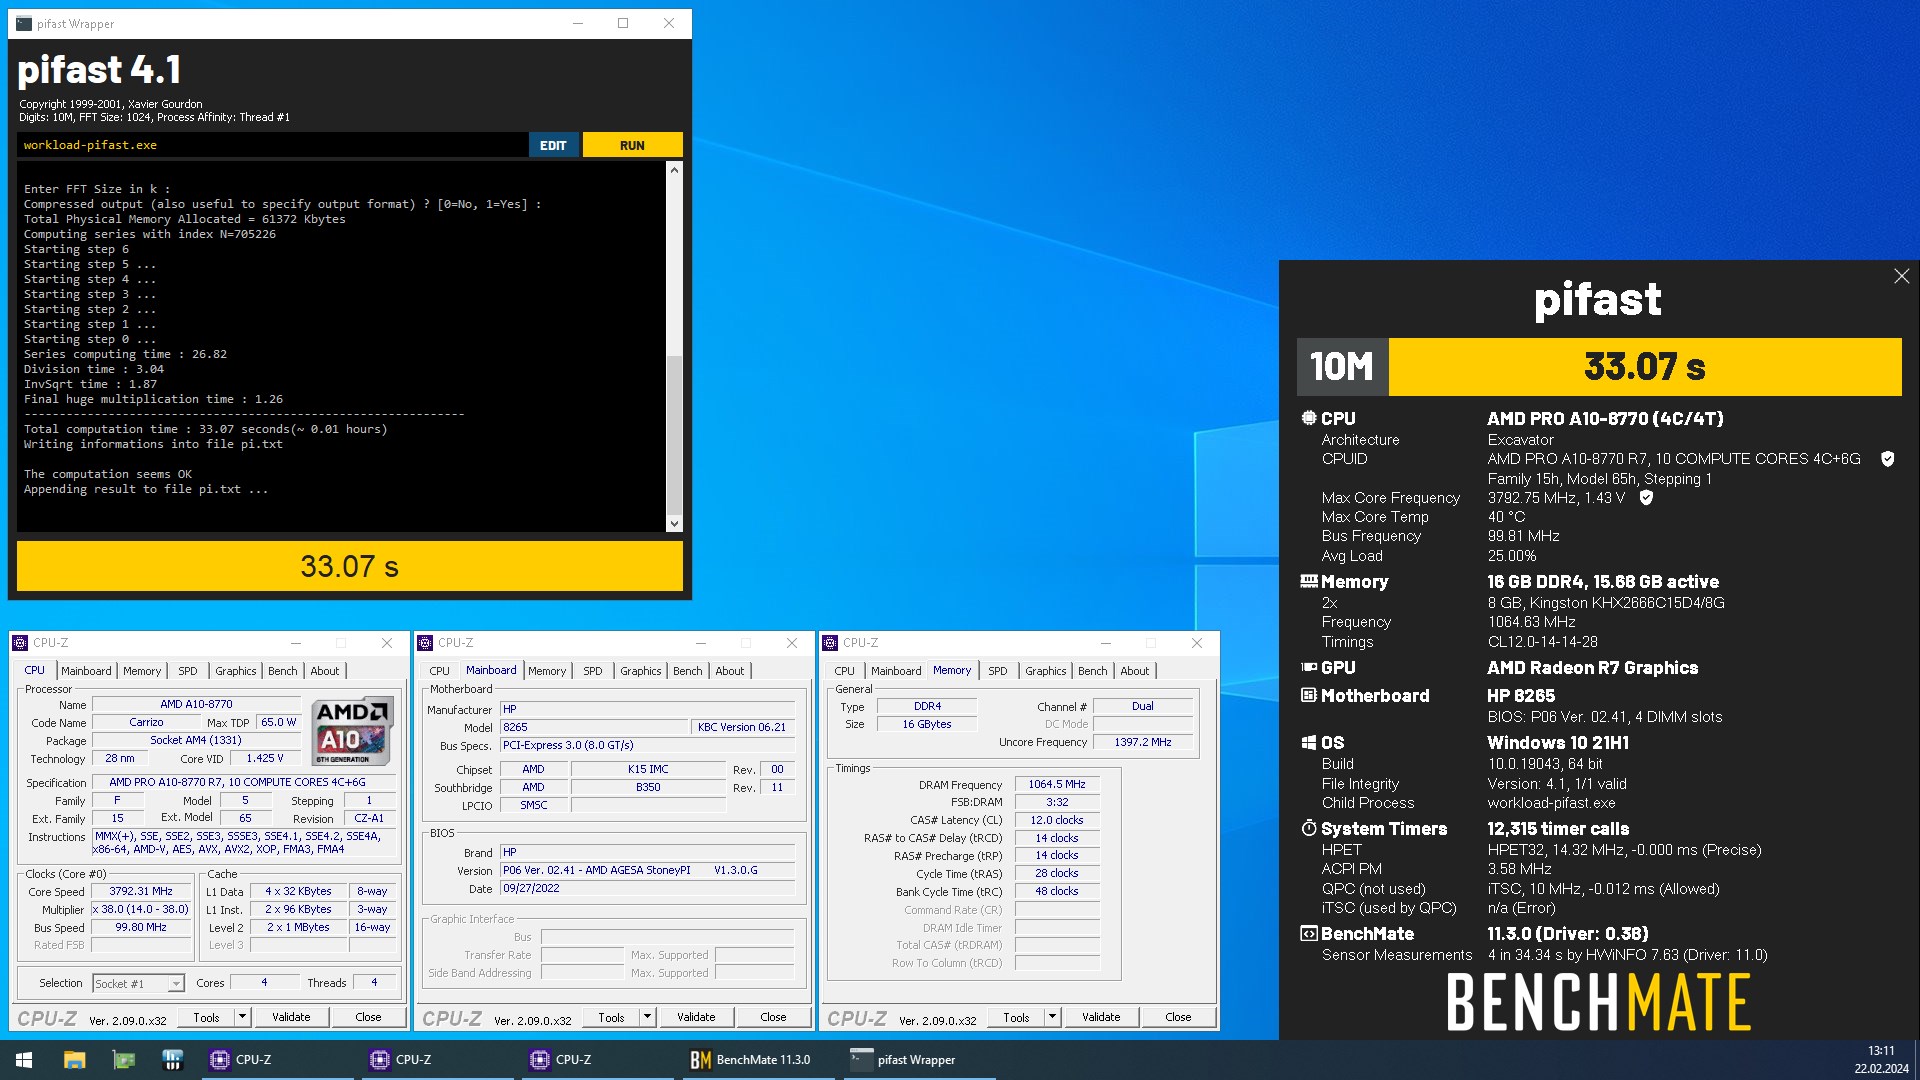Click pifast Wrapper window title icon
1920x1080 pixels.
click(x=24, y=23)
